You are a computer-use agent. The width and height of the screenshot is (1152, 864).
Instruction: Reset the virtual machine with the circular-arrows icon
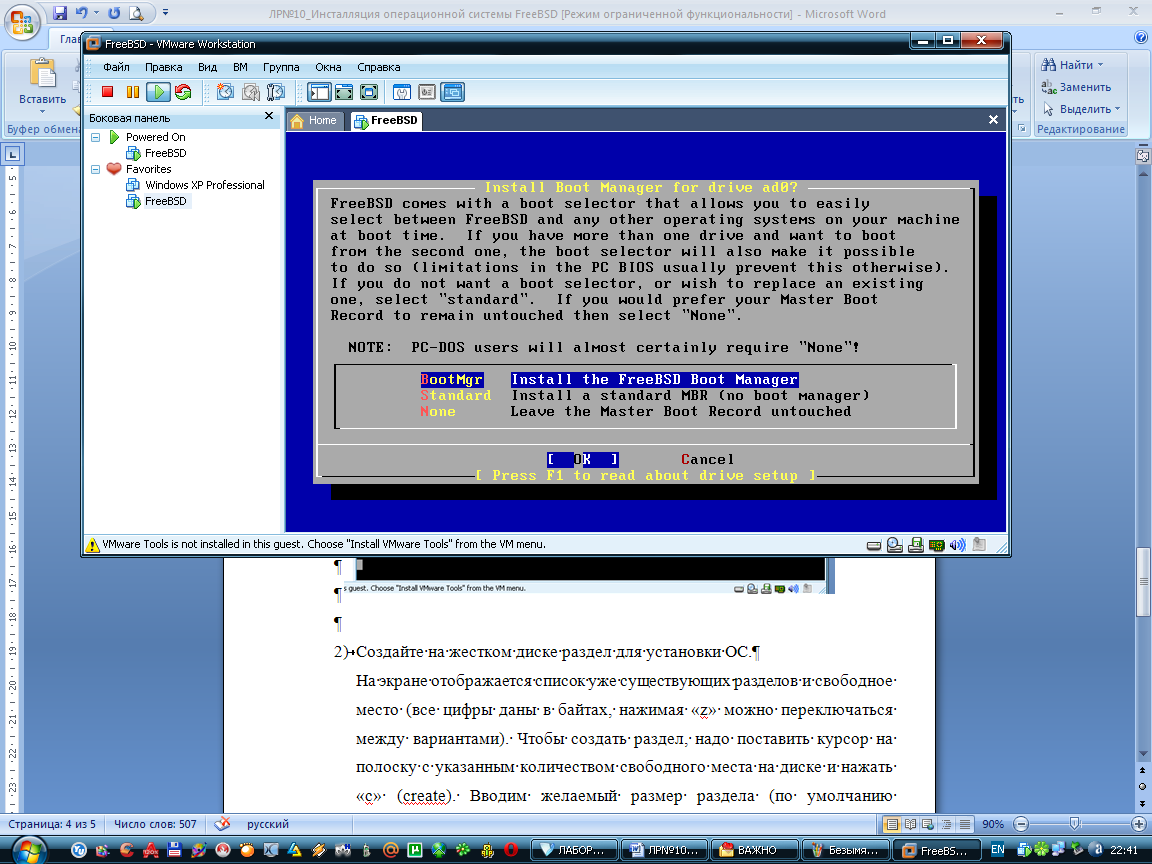click(183, 92)
